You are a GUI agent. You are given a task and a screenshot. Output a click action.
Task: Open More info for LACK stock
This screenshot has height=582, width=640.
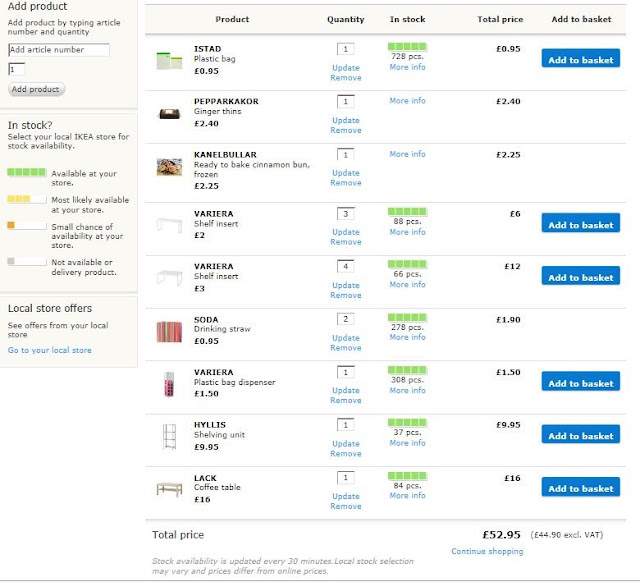pos(407,495)
